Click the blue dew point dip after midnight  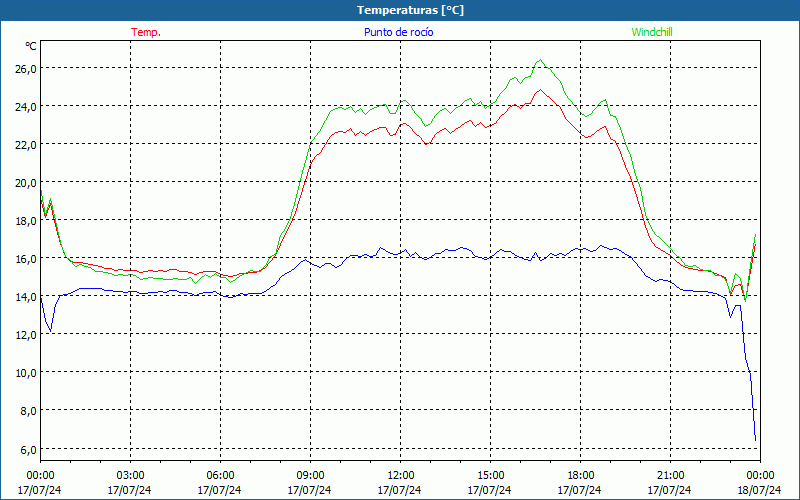click(x=50, y=331)
